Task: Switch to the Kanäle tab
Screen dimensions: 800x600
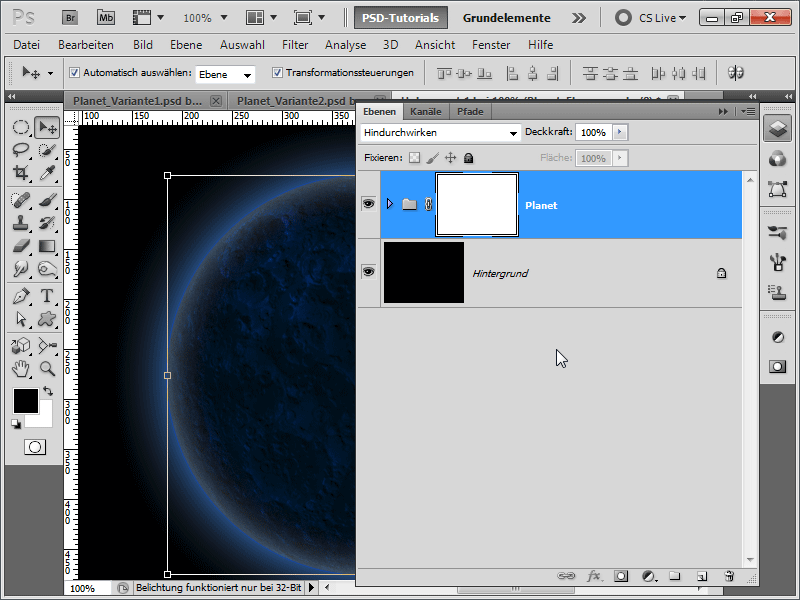Action: click(426, 112)
